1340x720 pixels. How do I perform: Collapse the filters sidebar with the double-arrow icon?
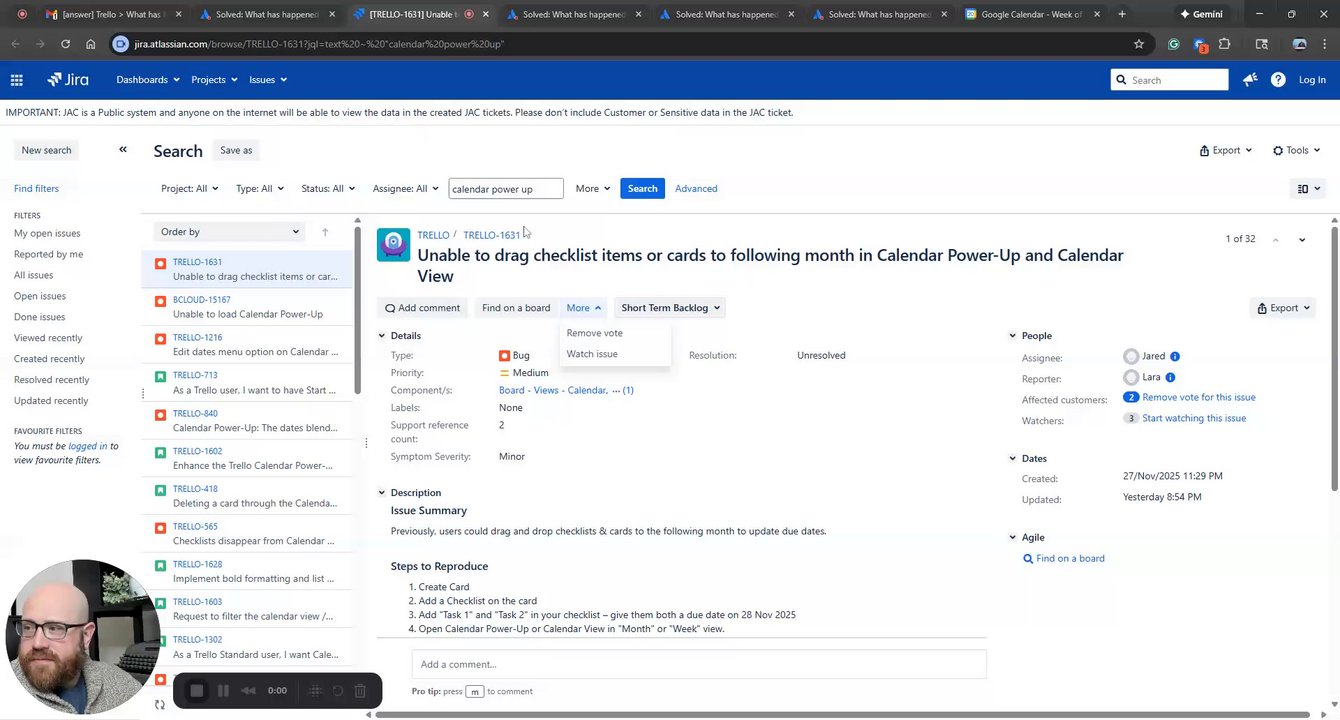[x=123, y=149]
